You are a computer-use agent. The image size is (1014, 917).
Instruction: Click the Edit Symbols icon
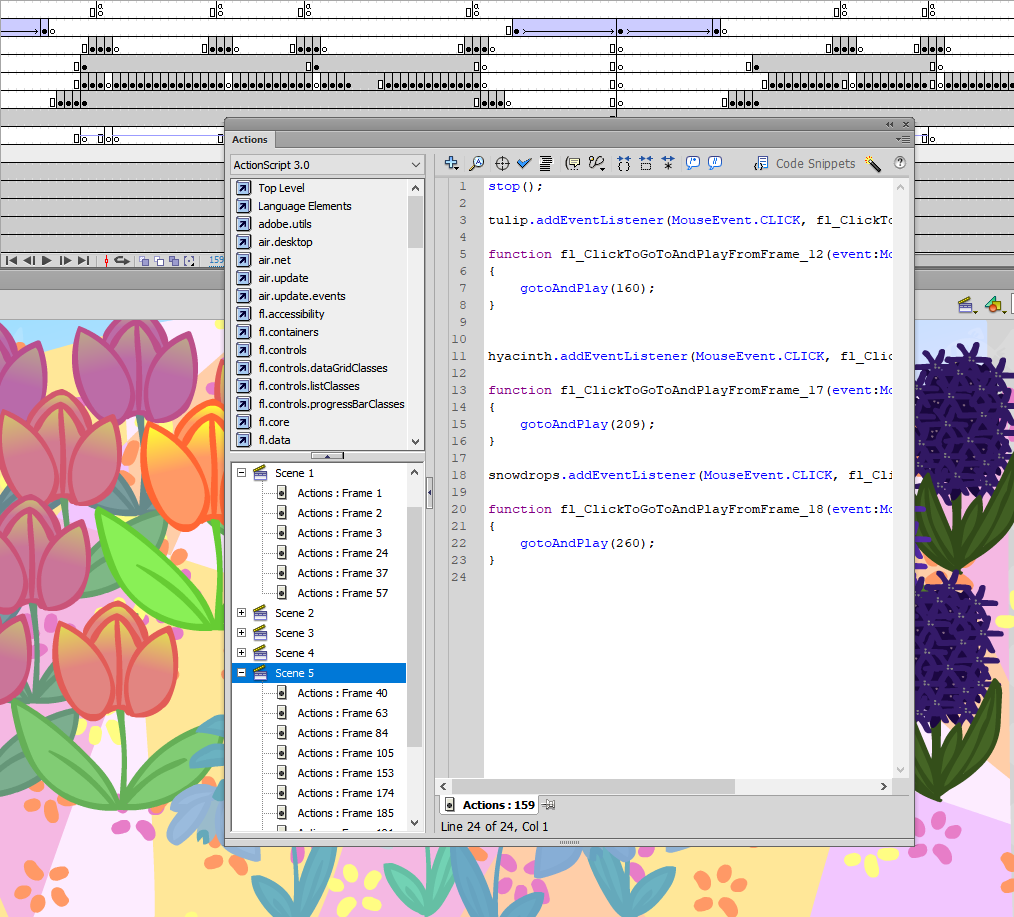[x=993, y=305]
